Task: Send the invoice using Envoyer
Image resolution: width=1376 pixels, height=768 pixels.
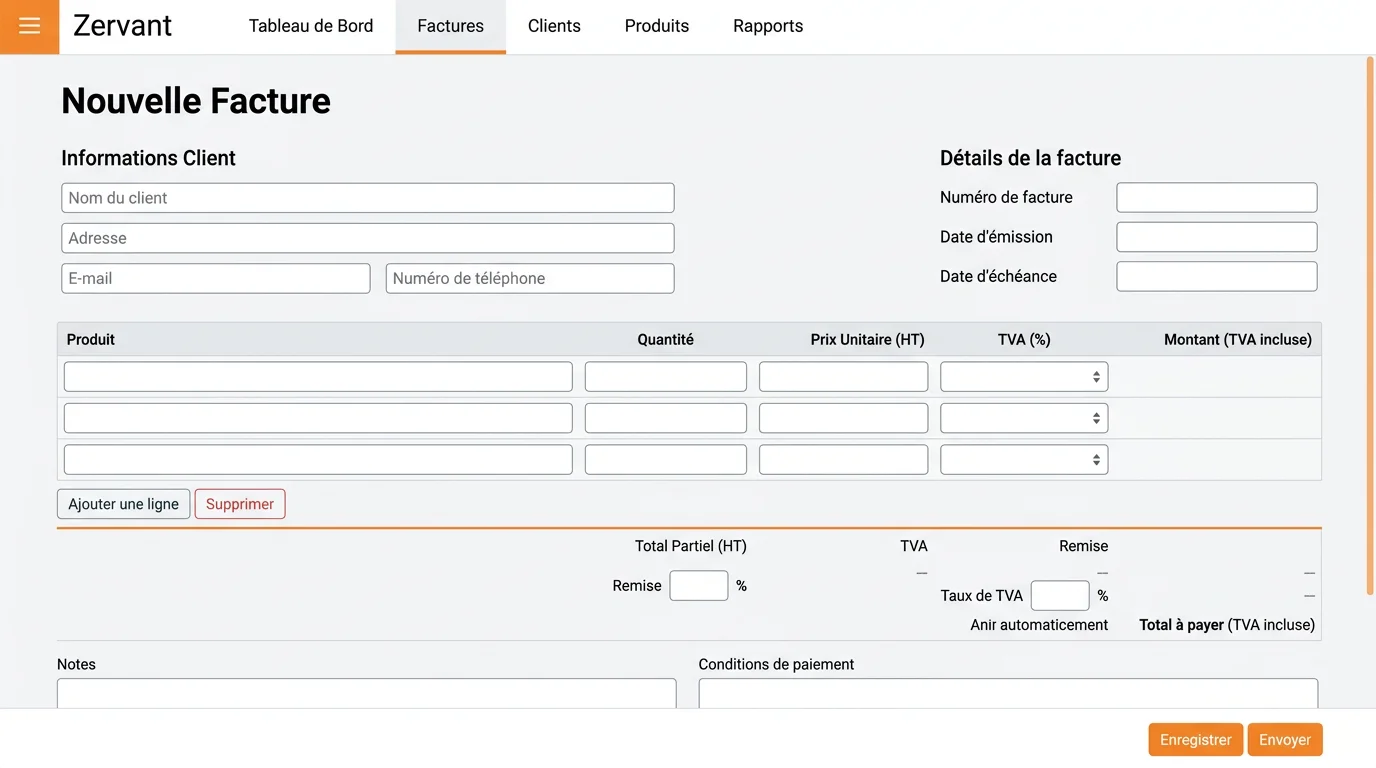Action: (x=1284, y=739)
